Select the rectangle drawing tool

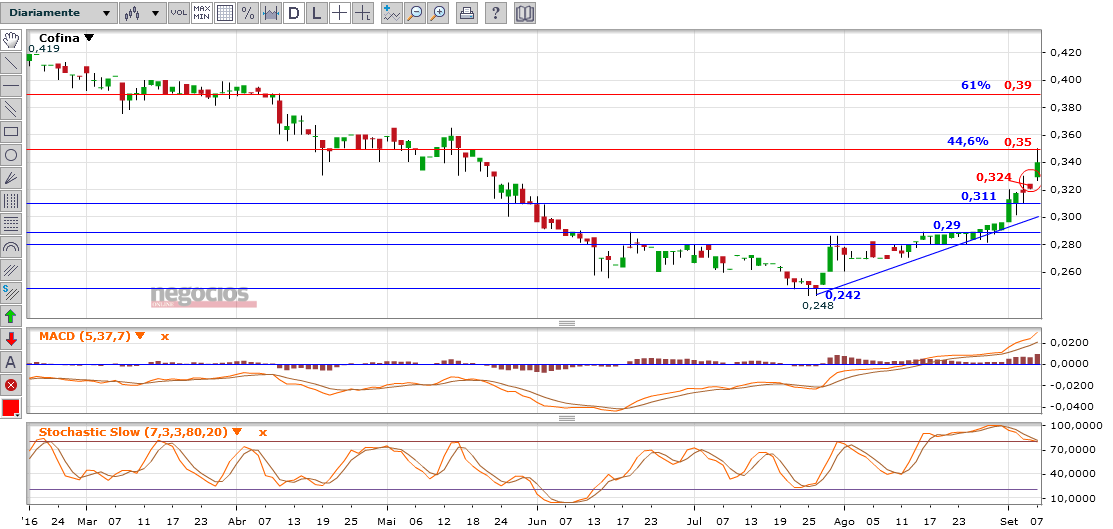(x=11, y=131)
